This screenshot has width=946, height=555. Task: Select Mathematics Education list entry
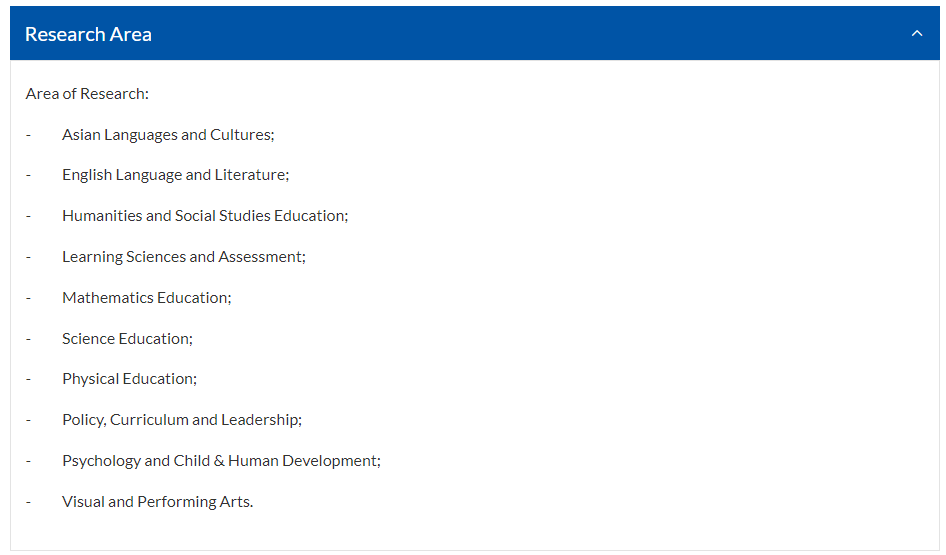click(147, 298)
